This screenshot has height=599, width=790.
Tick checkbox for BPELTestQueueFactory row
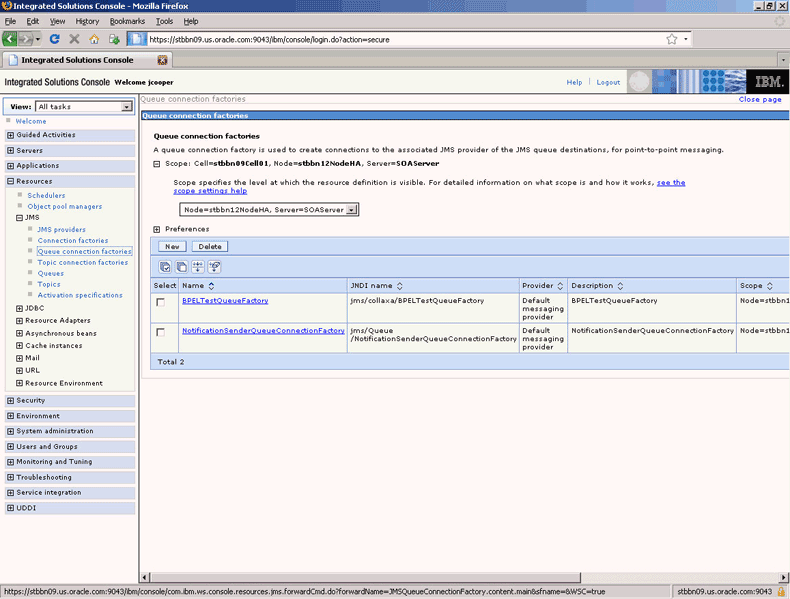pyautogui.click(x=160, y=302)
